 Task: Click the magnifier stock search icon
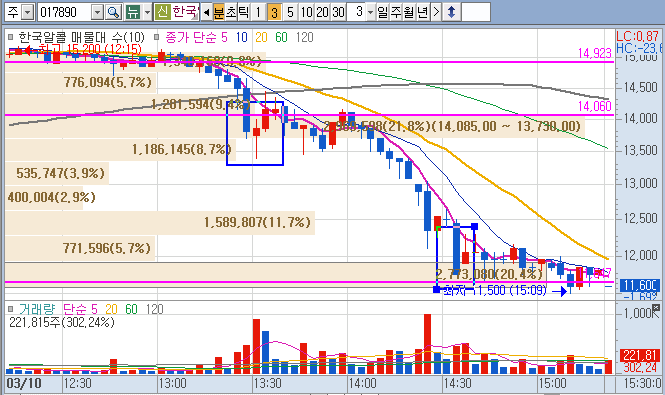point(113,12)
